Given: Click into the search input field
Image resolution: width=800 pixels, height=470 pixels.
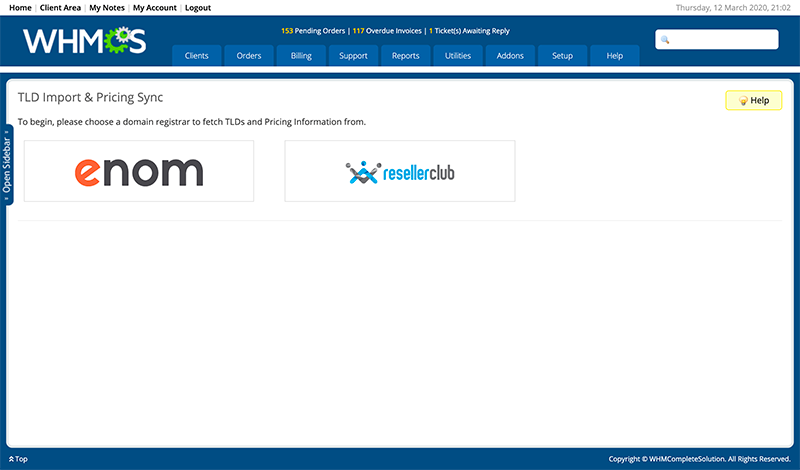Looking at the screenshot, I should pyautogui.click(x=717, y=39).
